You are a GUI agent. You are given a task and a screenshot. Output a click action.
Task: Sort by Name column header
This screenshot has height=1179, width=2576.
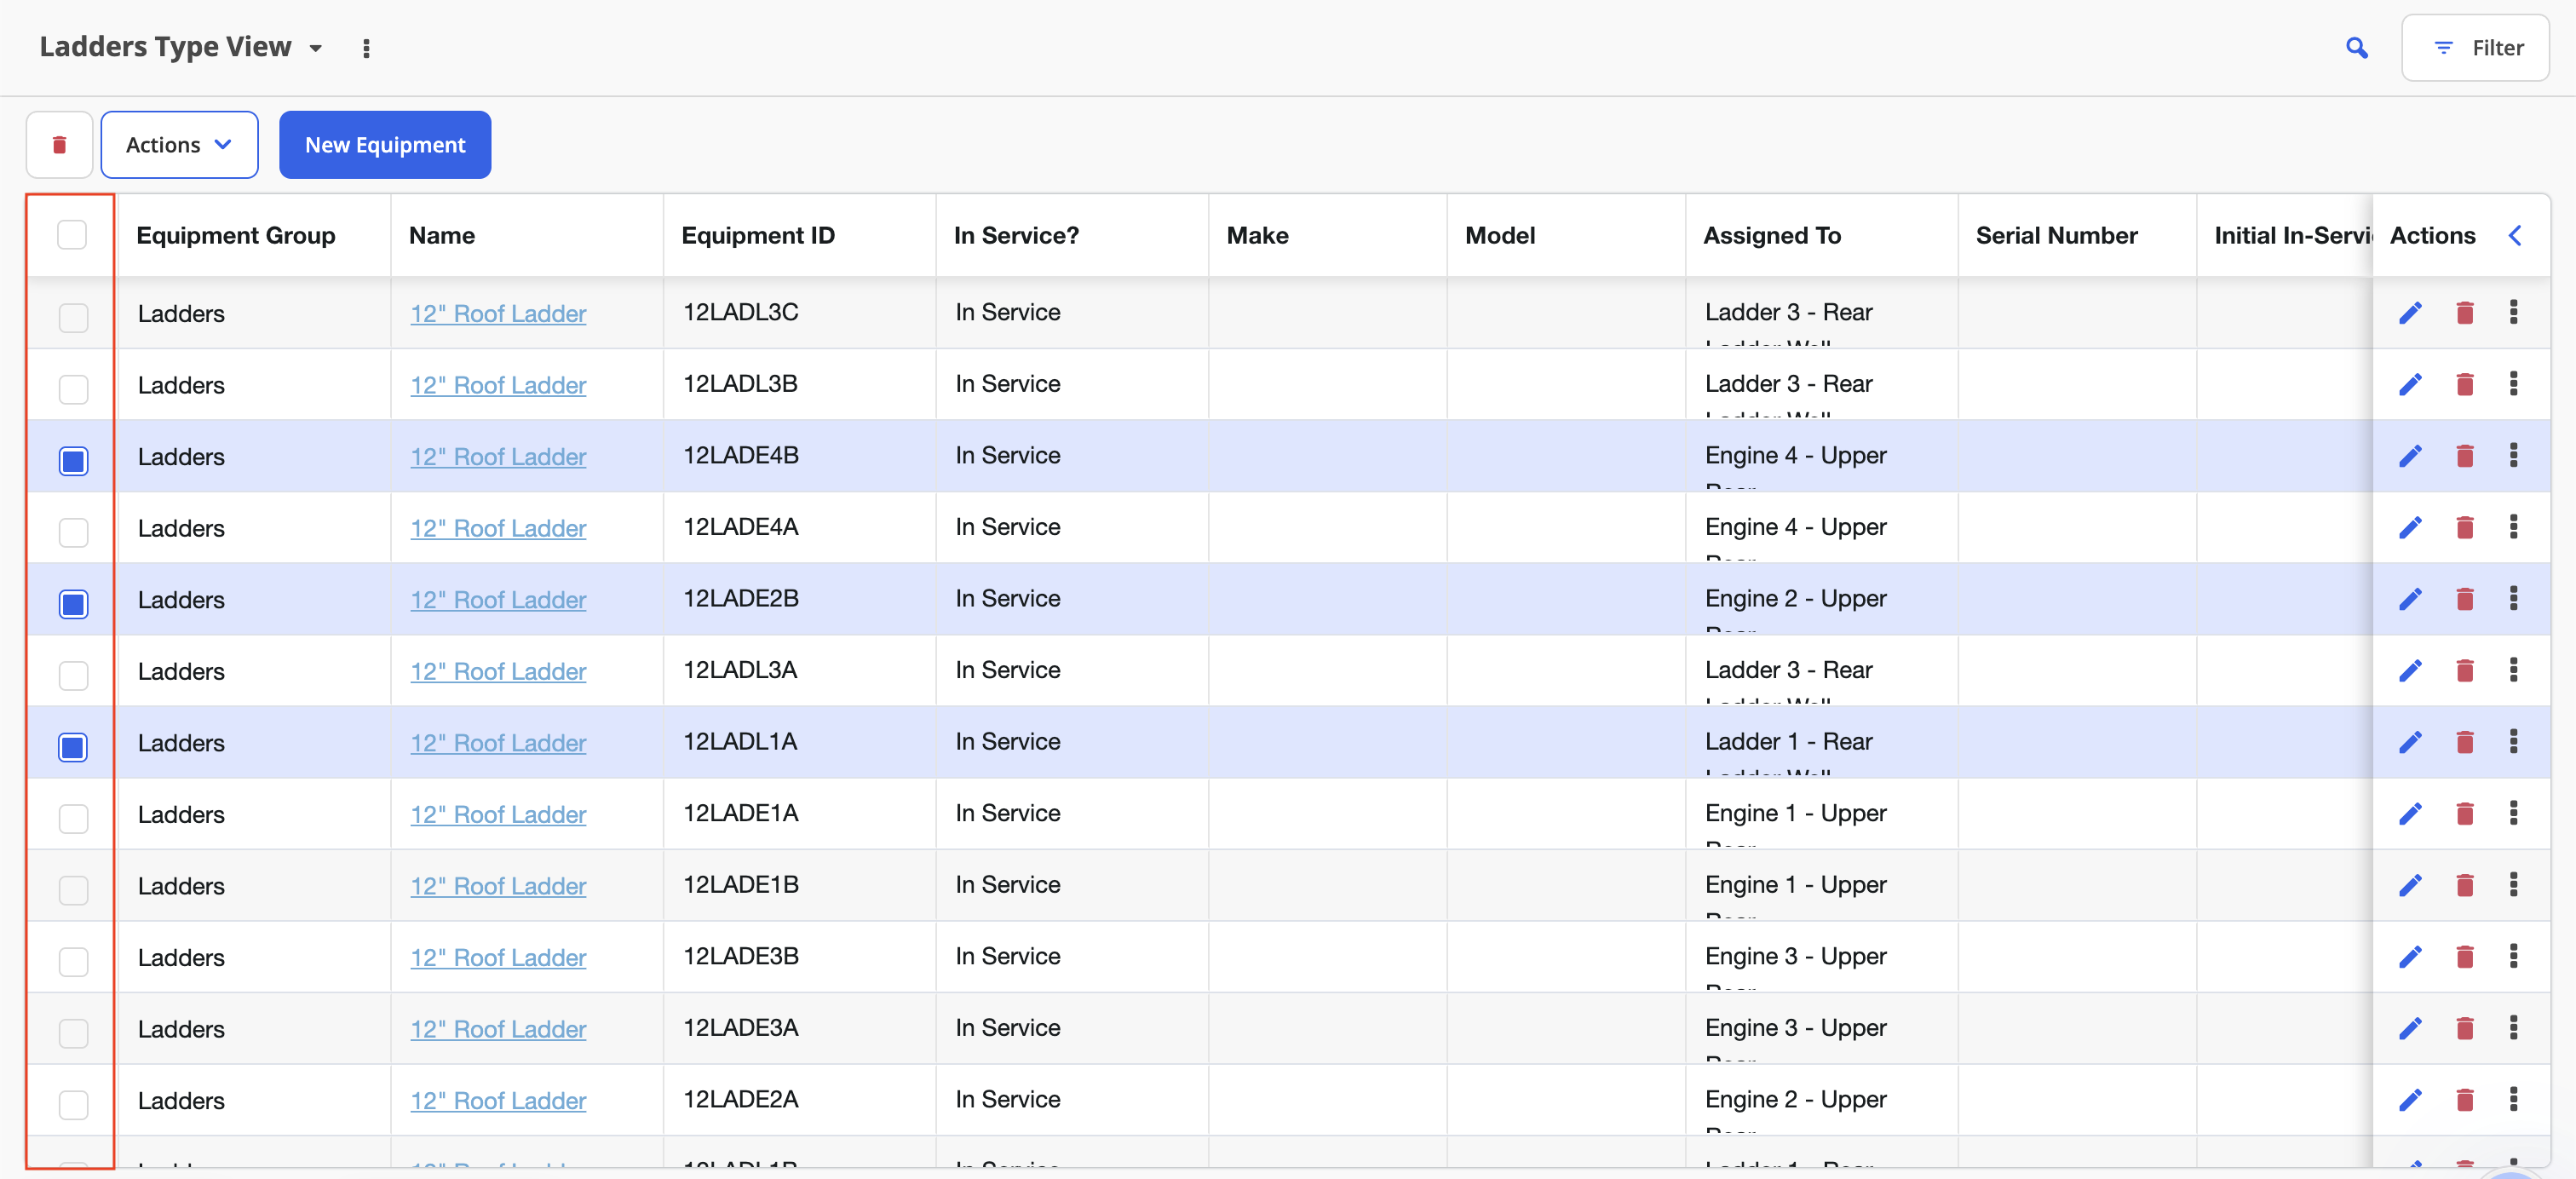[x=442, y=235]
